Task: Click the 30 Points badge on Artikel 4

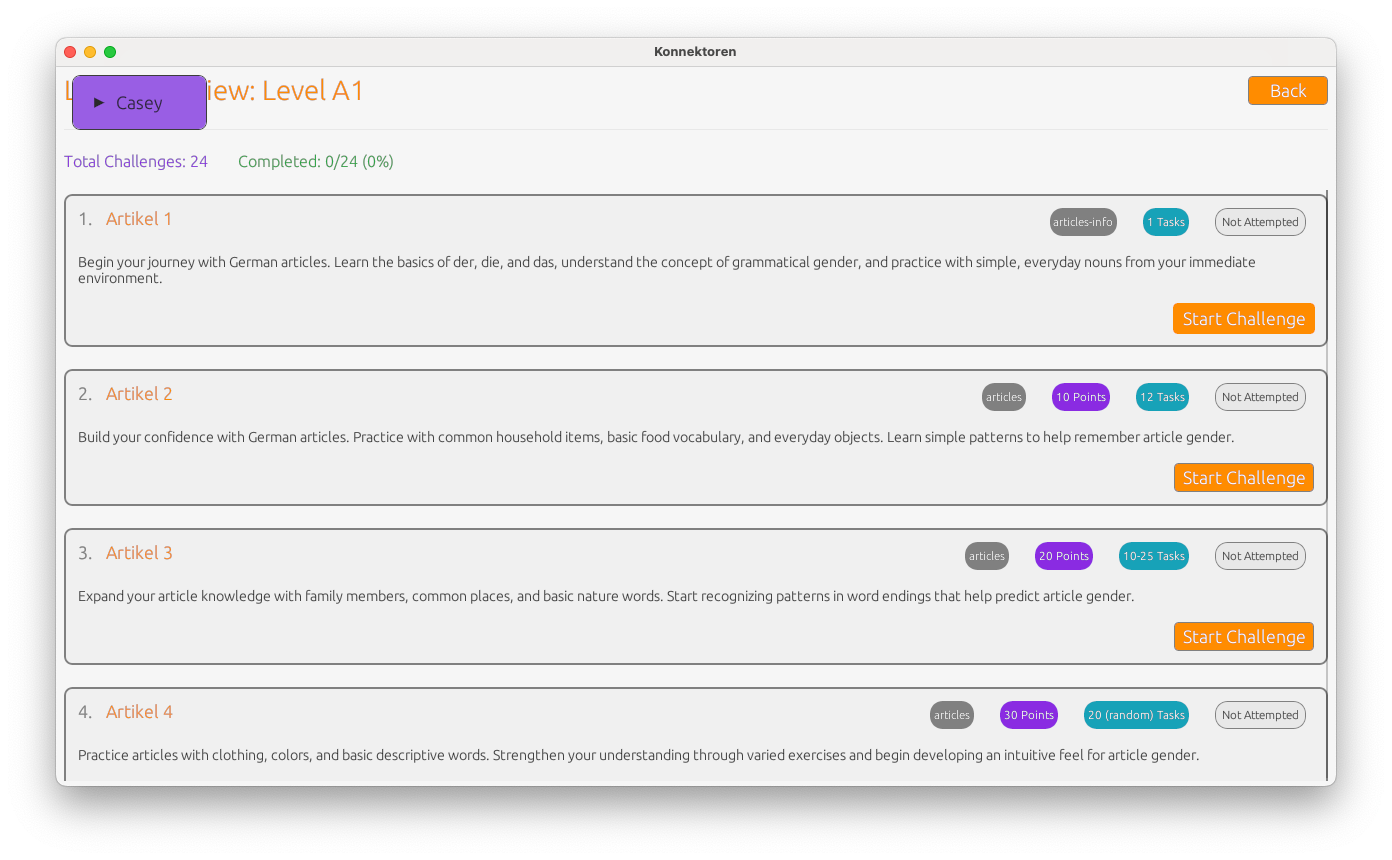Action: tap(1029, 715)
